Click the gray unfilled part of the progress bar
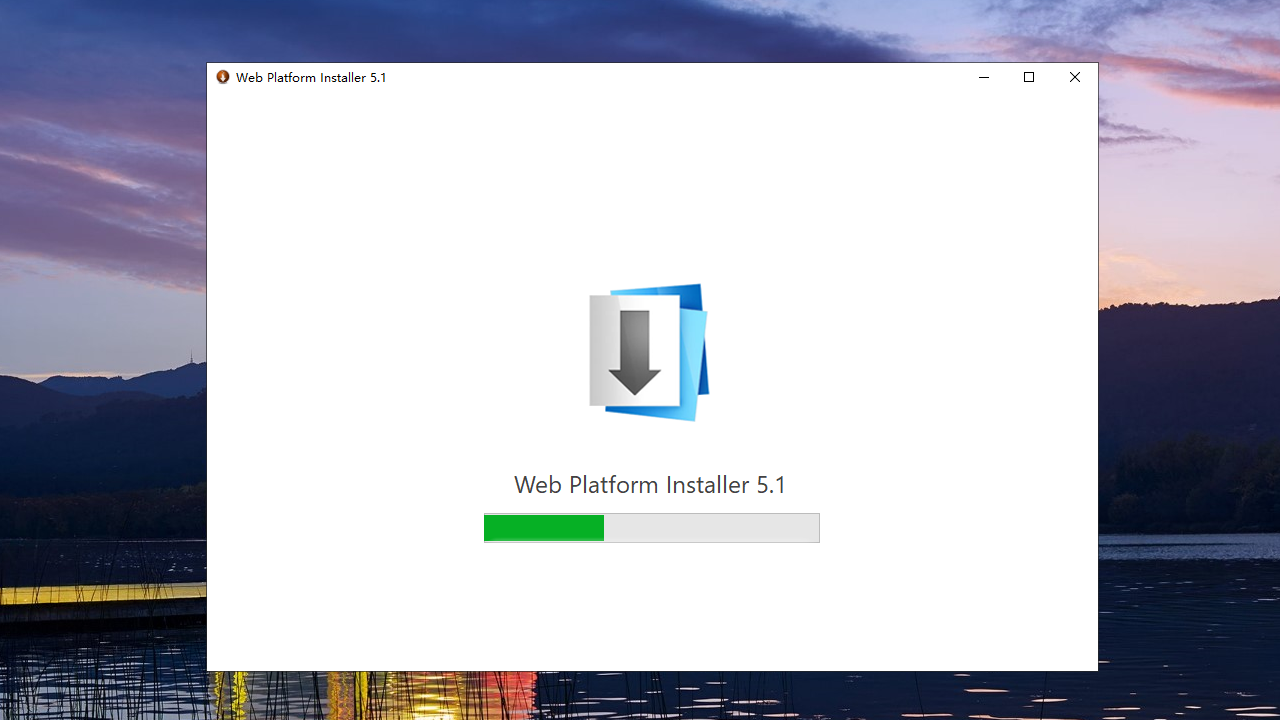1280x720 pixels. coord(711,528)
